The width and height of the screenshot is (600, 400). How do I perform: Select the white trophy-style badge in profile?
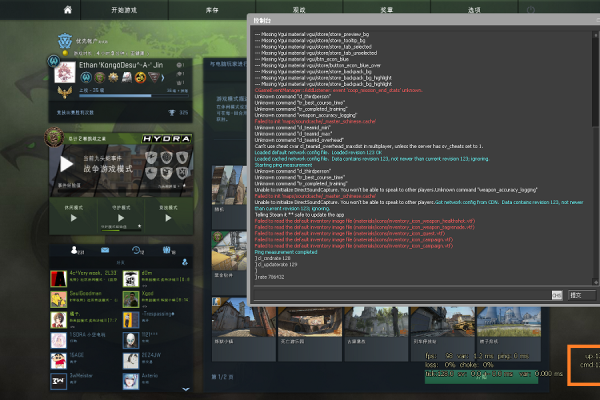click(x=127, y=78)
